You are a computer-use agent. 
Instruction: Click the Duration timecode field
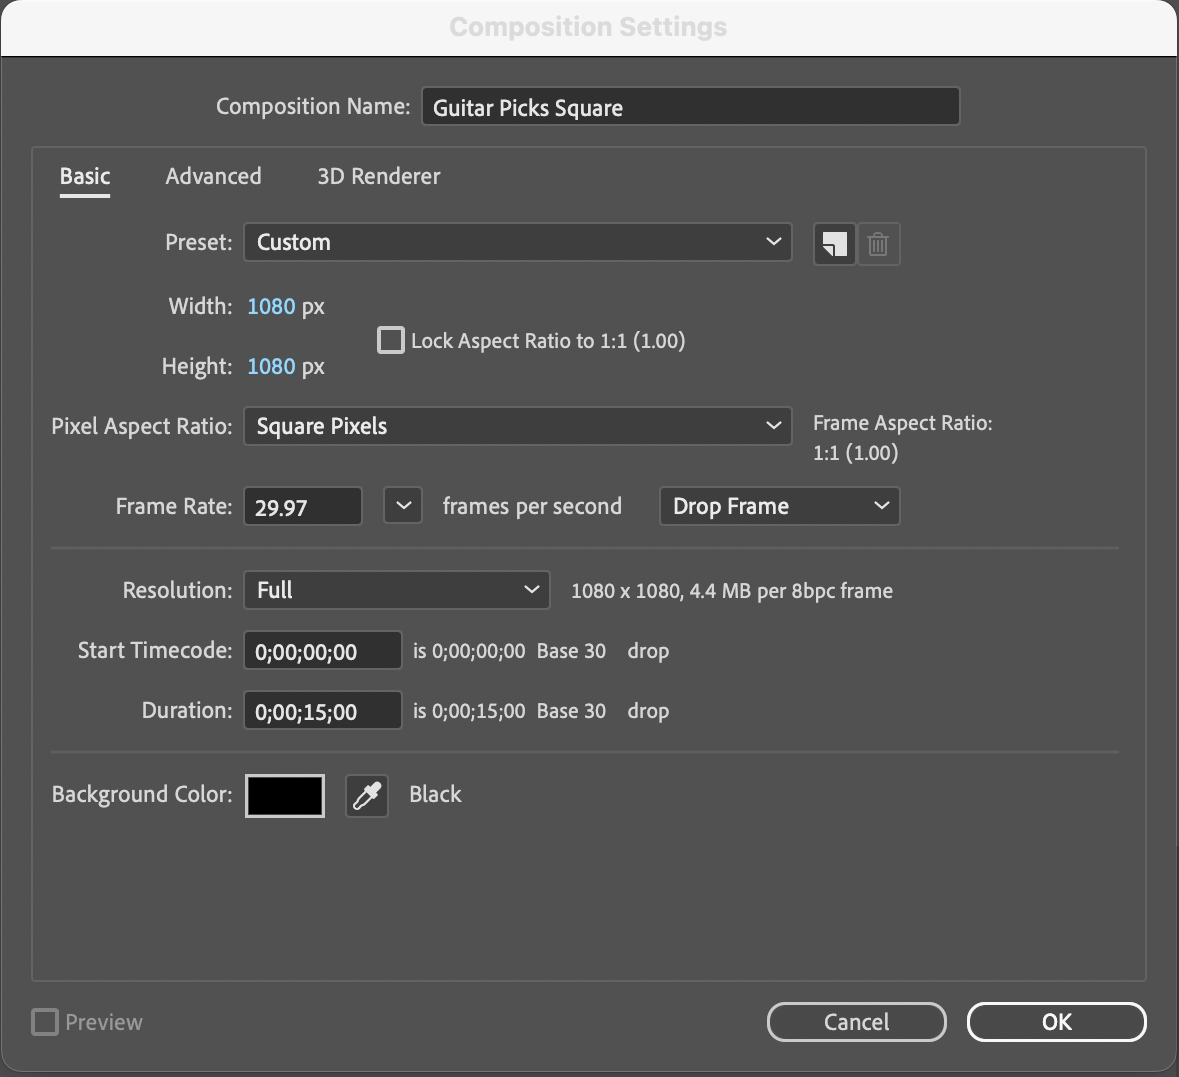pyautogui.click(x=322, y=711)
